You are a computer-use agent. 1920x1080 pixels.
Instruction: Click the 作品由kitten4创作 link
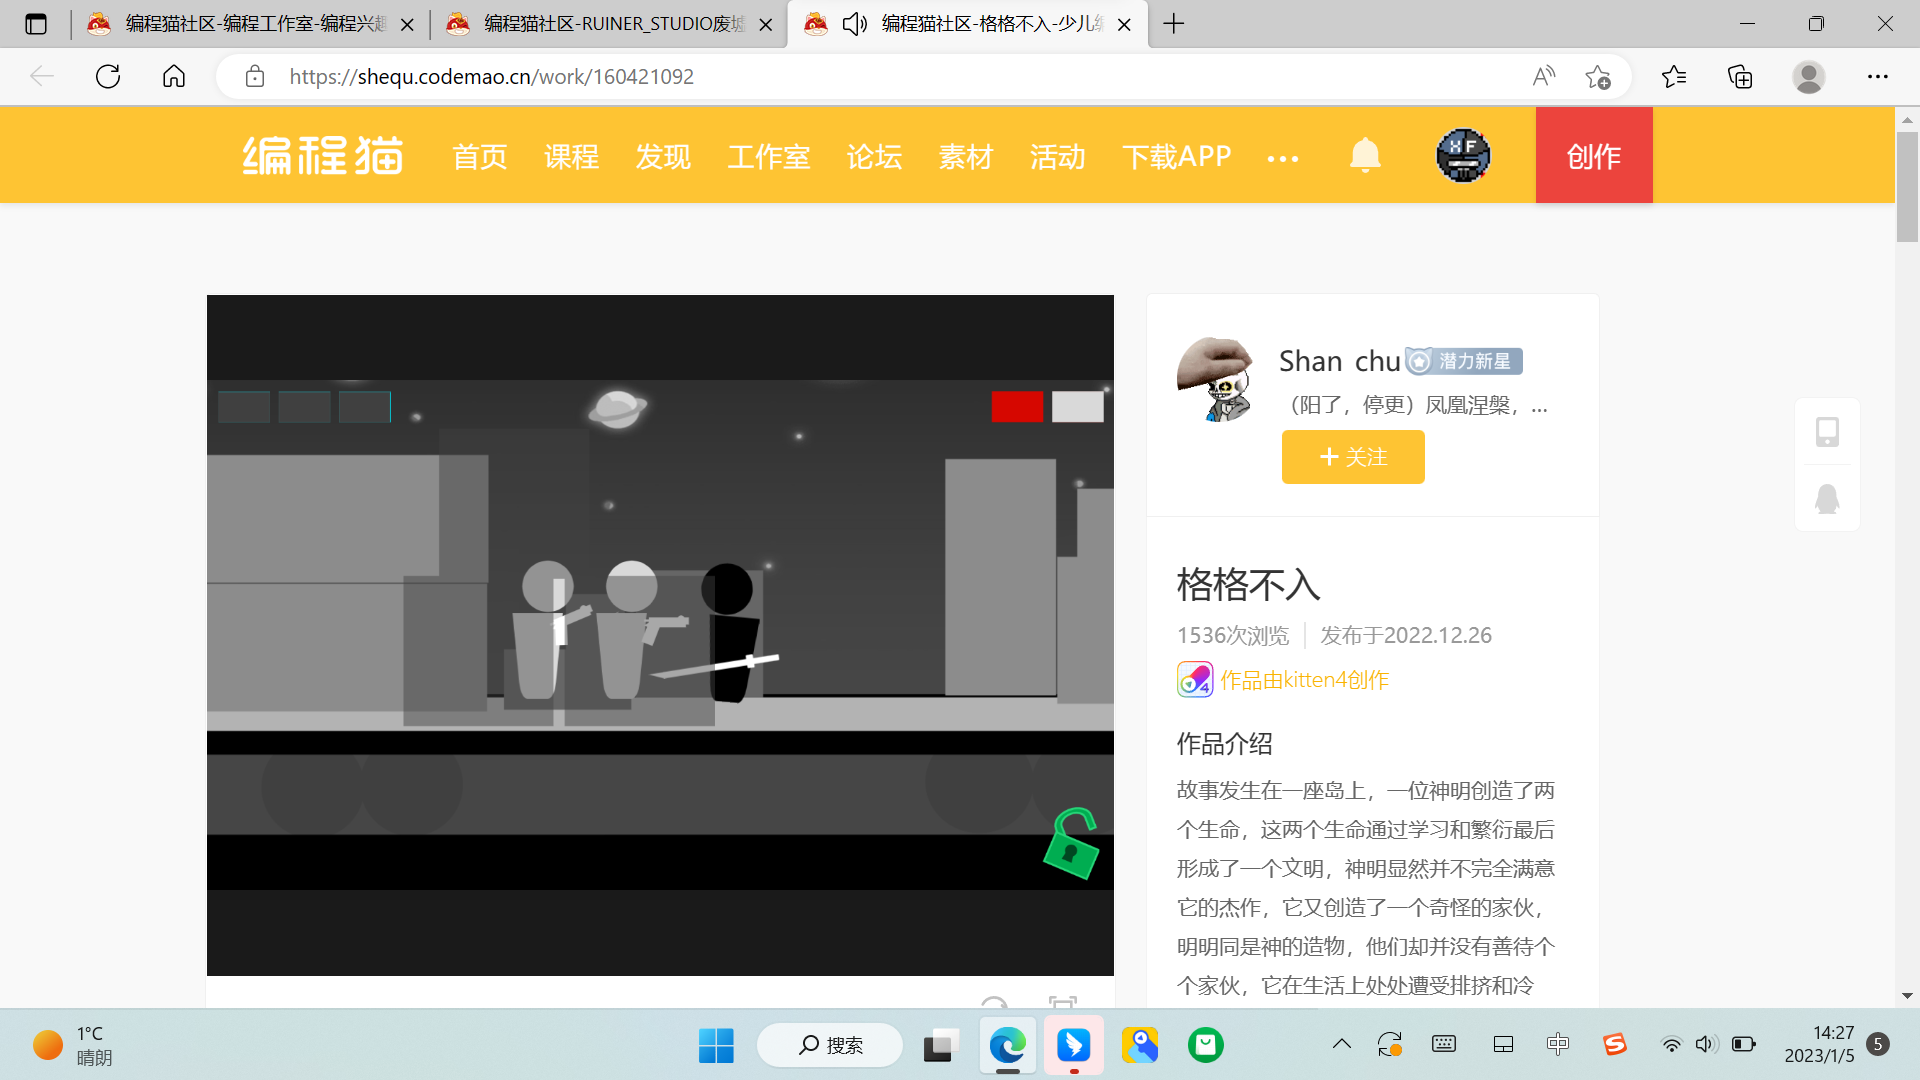[x=1304, y=680]
